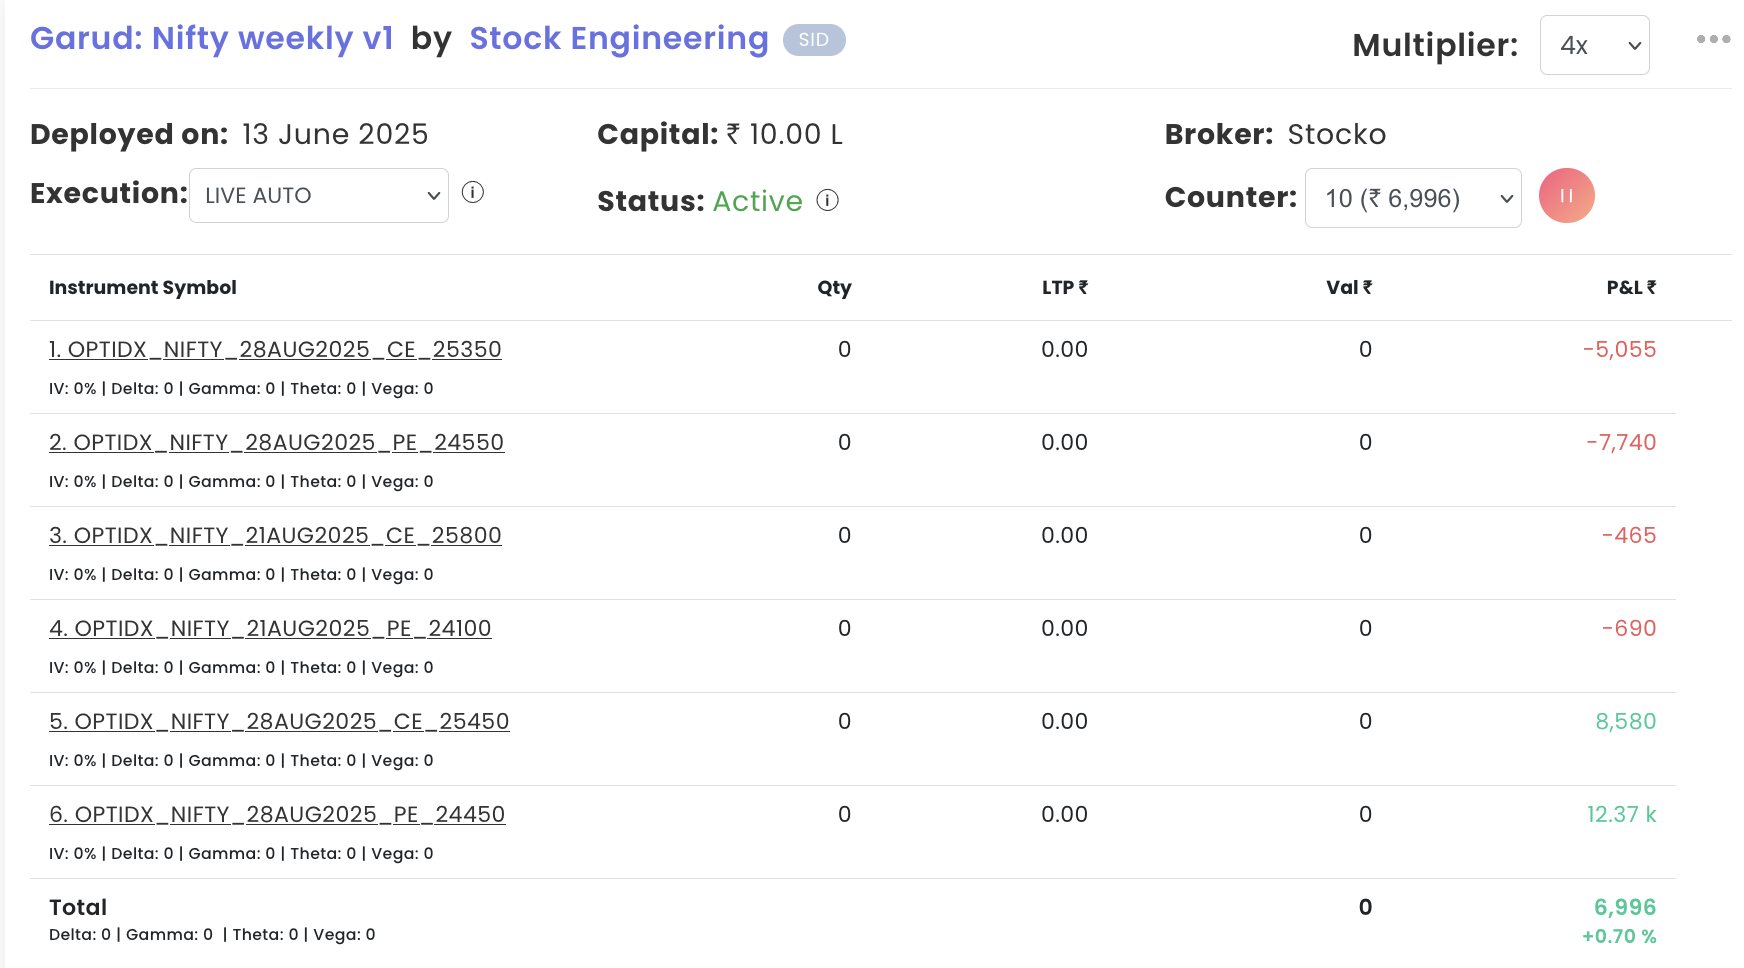The image size is (1744, 968).
Task: Click the Instrument Symbol column header
Action: point(143,288)
